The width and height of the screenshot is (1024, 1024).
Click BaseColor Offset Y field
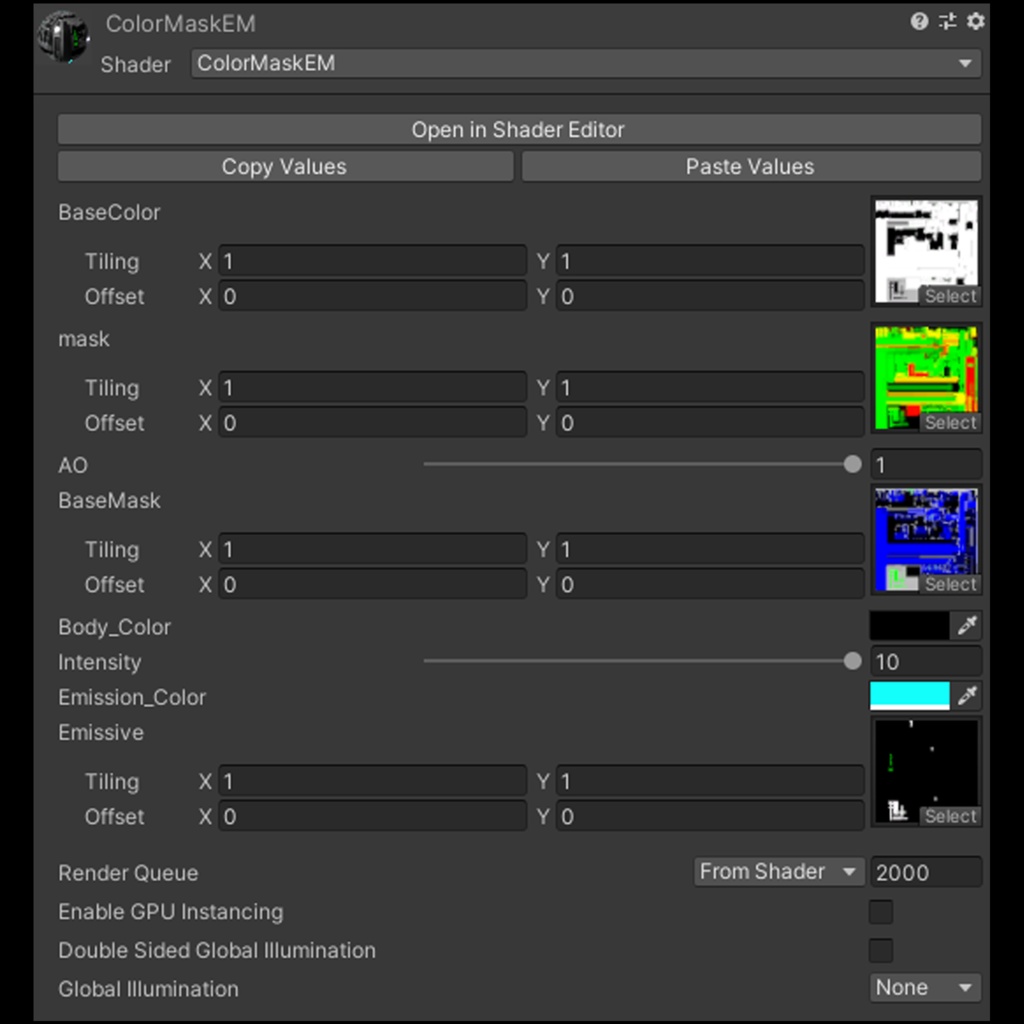(710, 296)
